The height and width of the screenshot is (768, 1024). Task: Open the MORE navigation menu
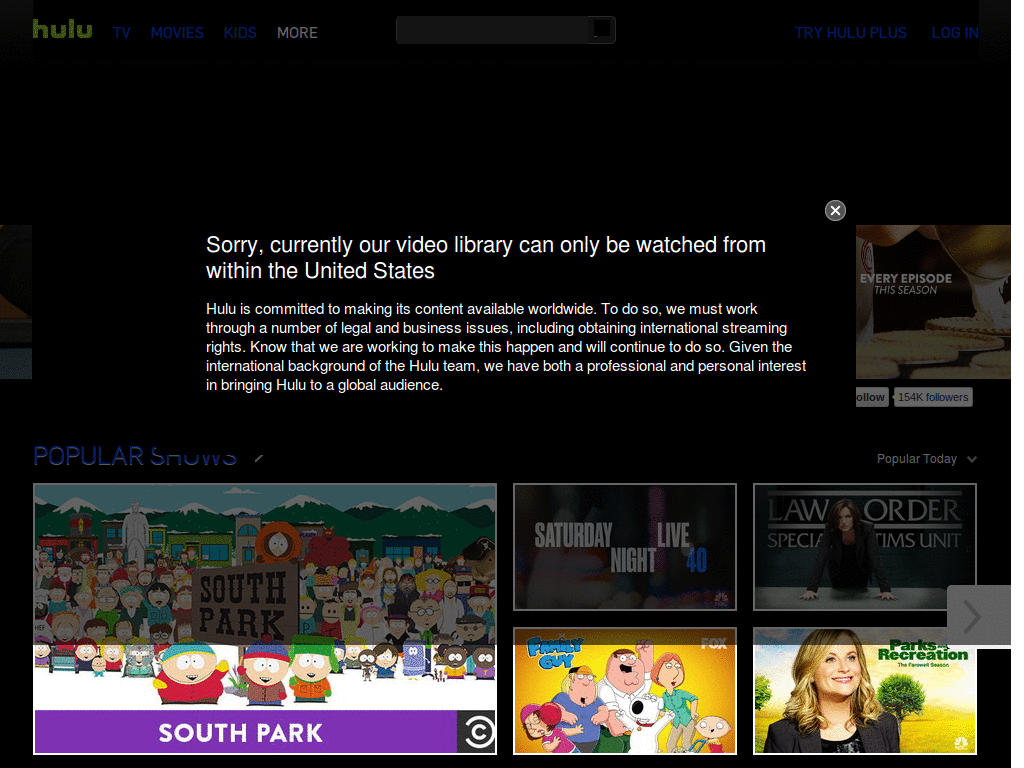click(297, 32)
